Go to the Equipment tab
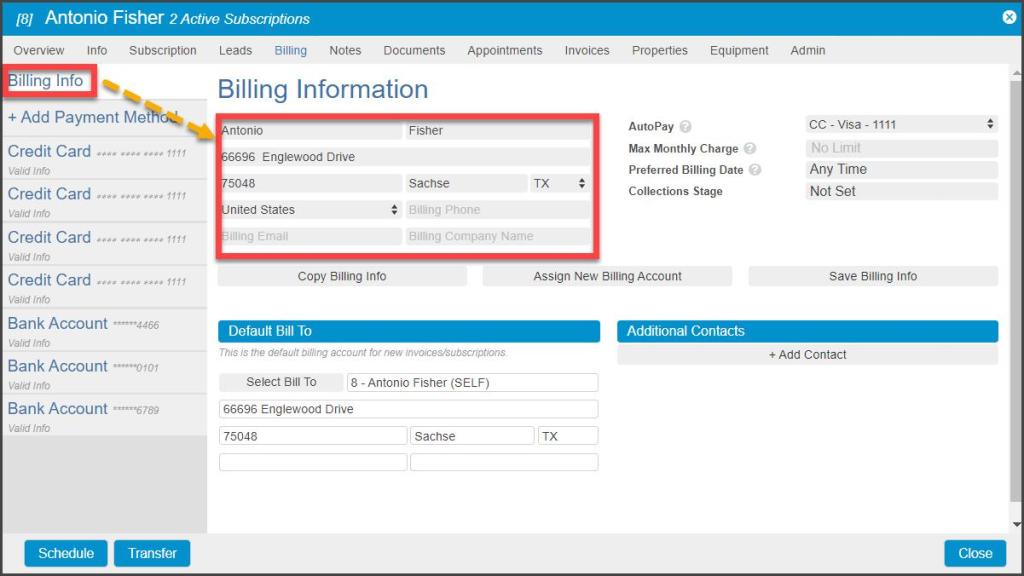1024x576 pixels. pos(739,50)
